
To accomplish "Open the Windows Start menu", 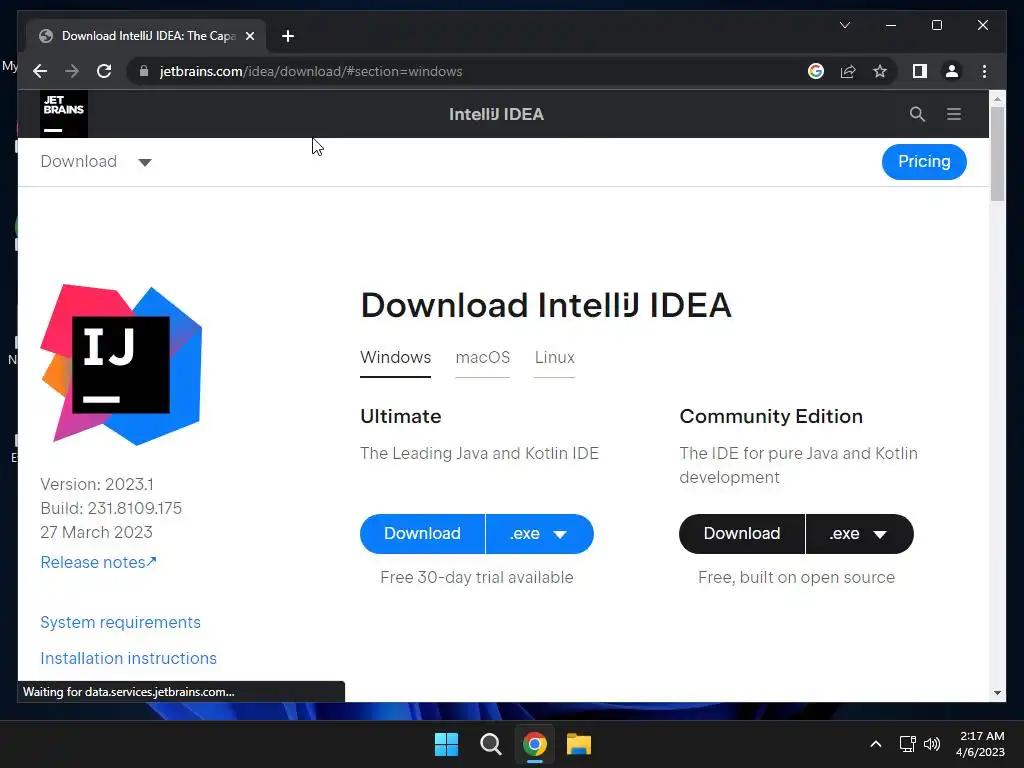I will [447, 744].
